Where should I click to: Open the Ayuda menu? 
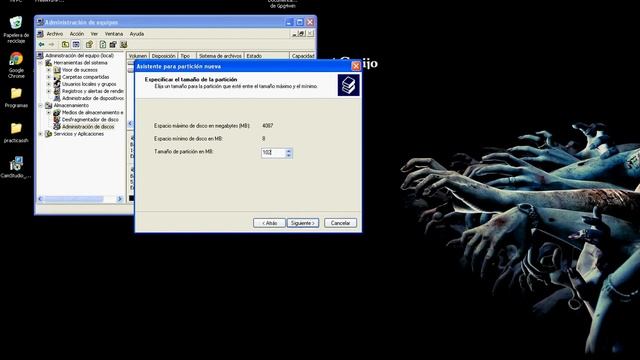coord(137,34)
